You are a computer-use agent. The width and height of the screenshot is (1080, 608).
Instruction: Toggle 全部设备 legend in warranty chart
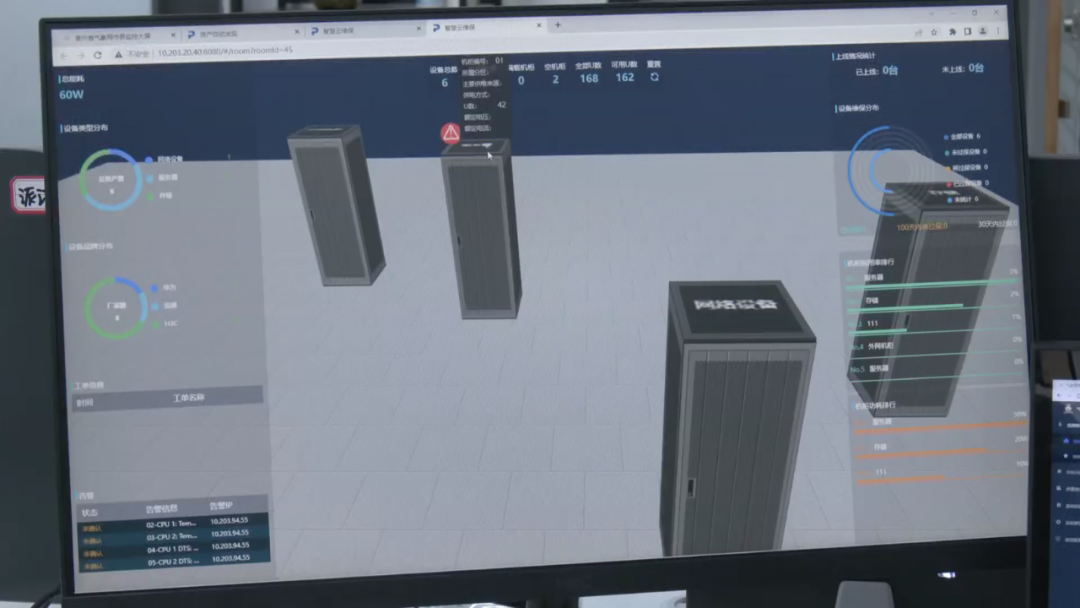[962, 136]
